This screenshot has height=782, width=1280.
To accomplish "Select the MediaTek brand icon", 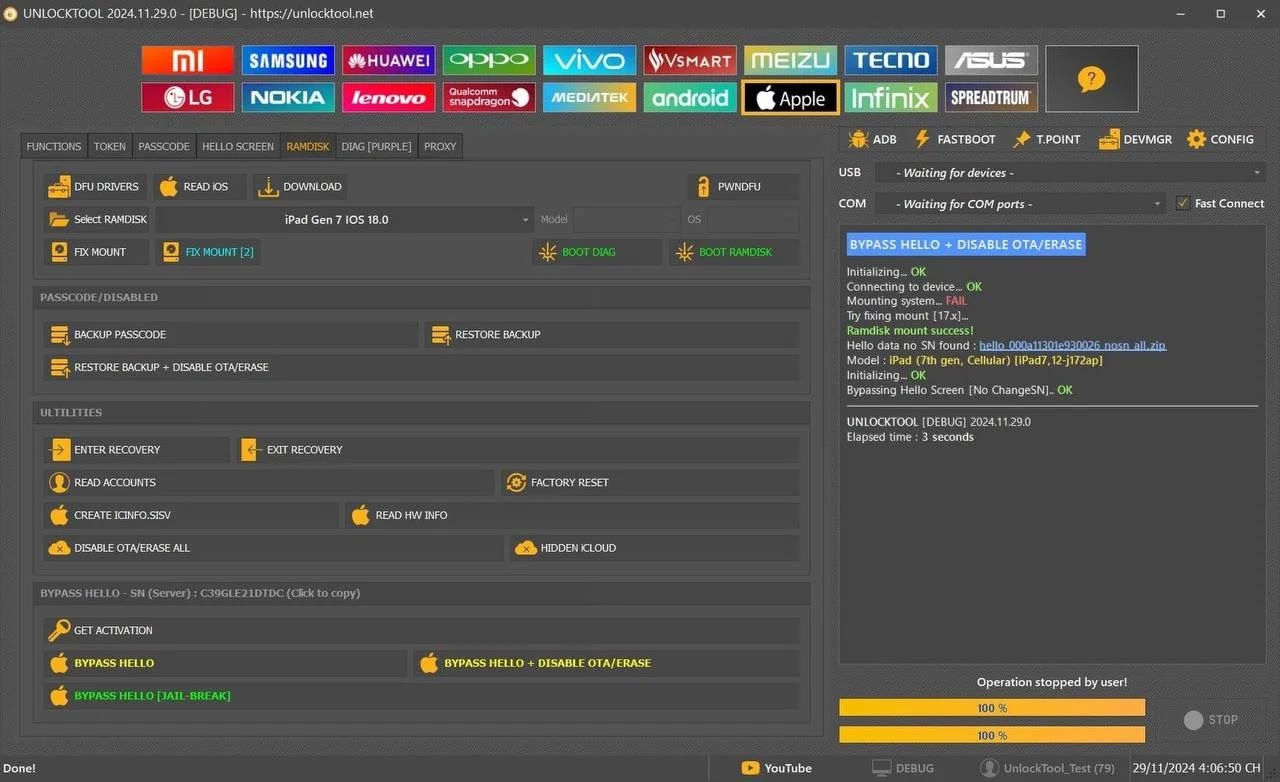I will click(589, 97).
